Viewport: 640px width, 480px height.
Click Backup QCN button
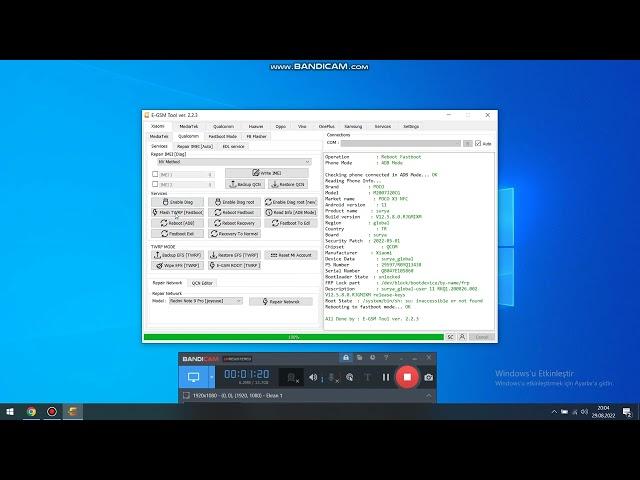pos(245,184)
